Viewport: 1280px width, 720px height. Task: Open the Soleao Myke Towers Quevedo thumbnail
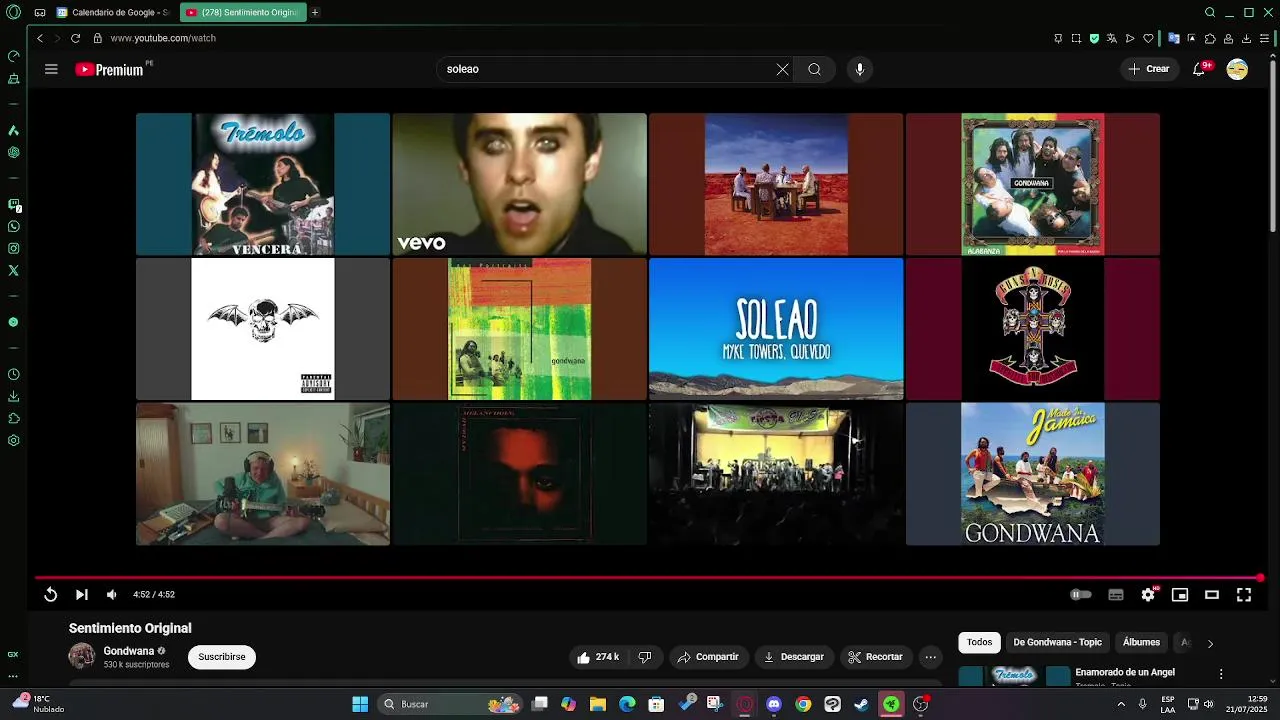coord(776,329)
